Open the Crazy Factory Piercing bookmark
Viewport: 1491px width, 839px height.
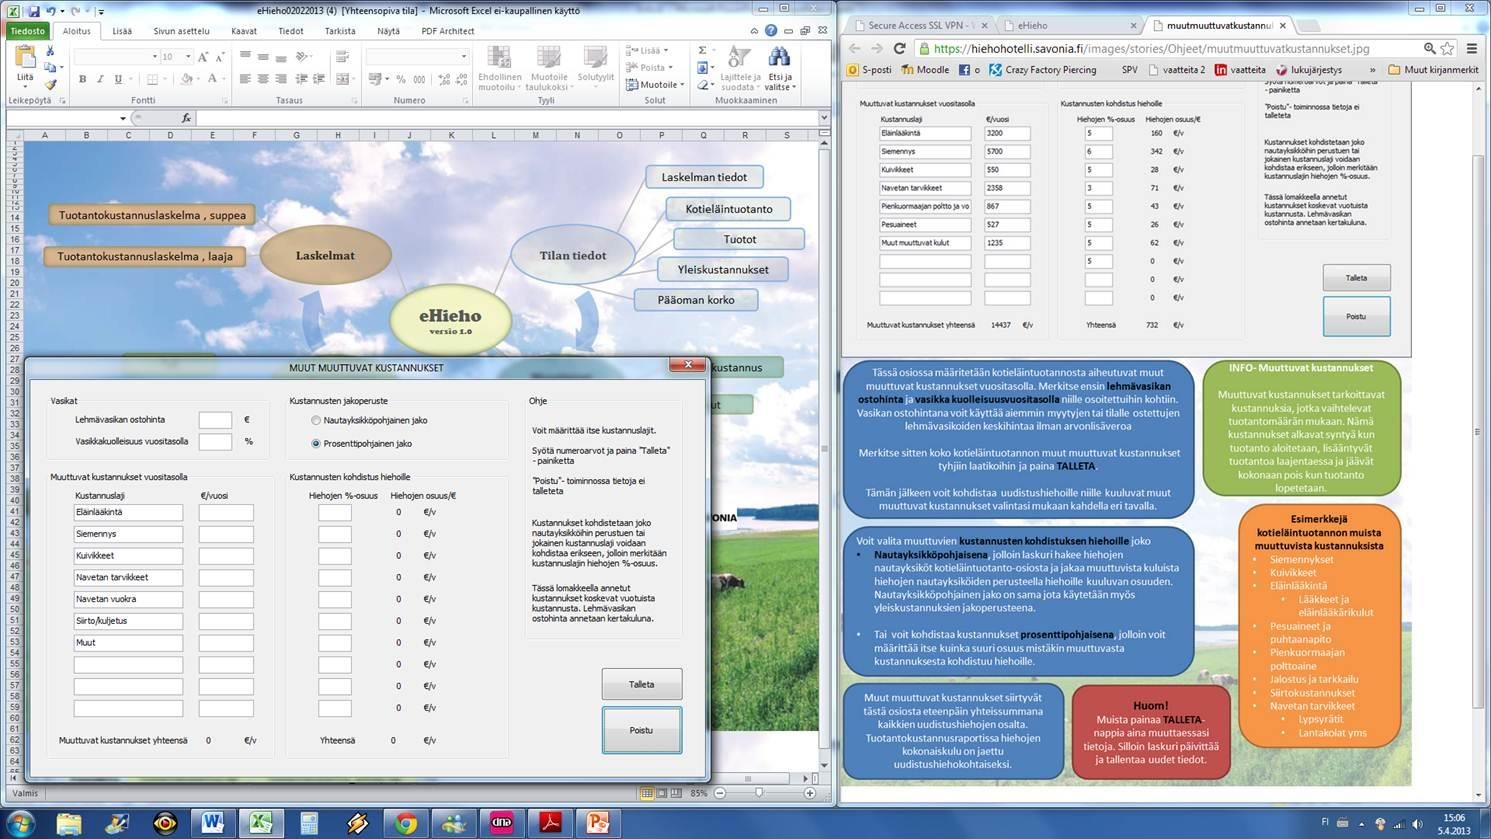click(1042, 70)
